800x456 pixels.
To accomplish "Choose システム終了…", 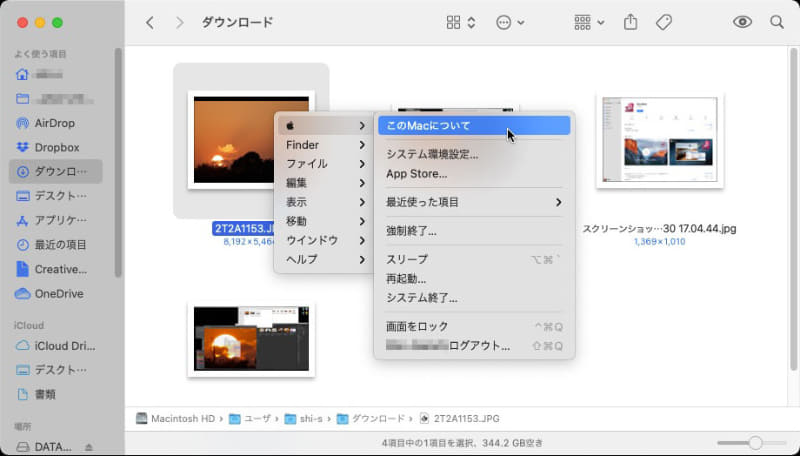I will [x=474, y=298].
